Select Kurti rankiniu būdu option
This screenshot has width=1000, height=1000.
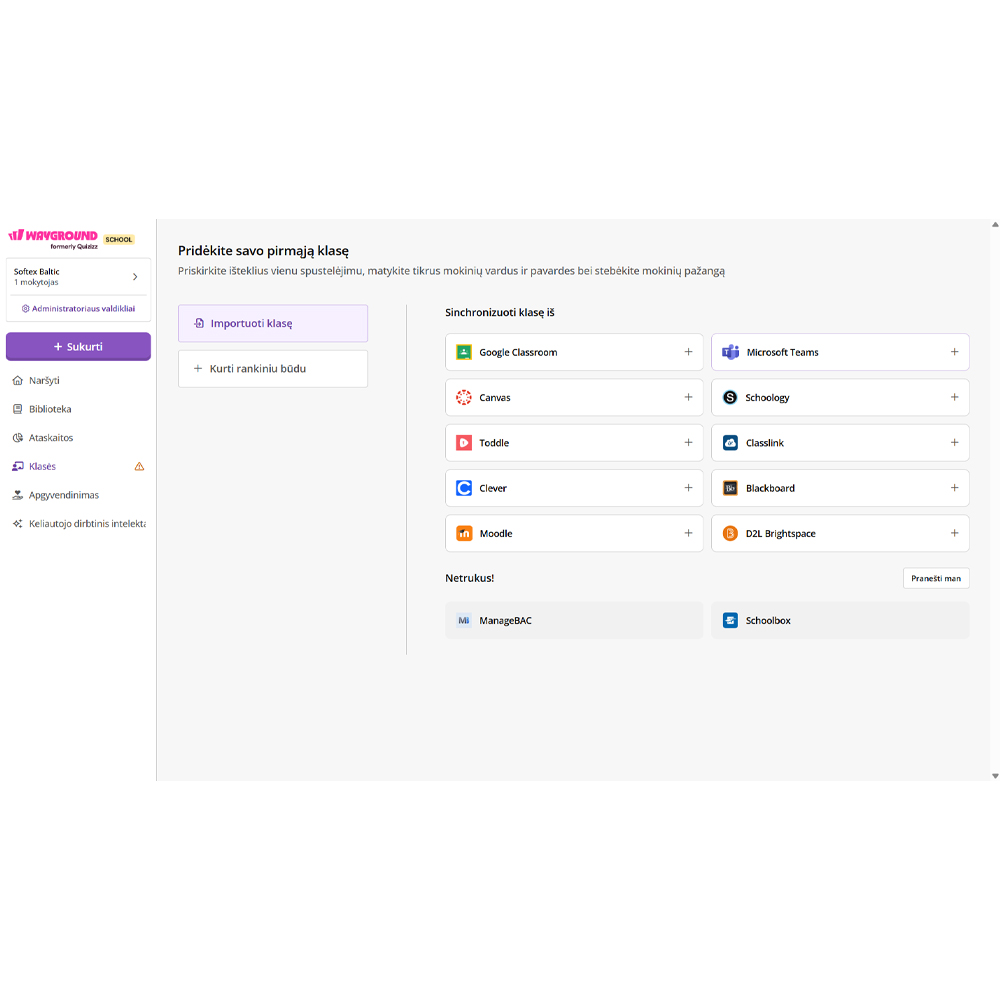coord(273,369)
